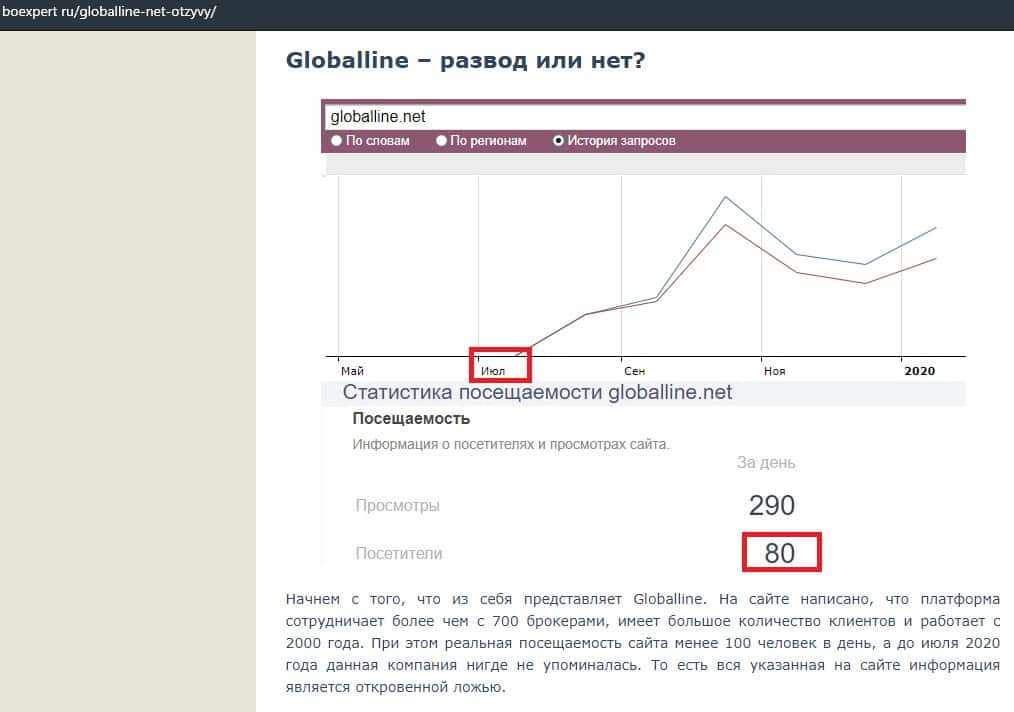Click the highest peak of the blue chart line
The image size is (1014, 712).
click(726, 197)
